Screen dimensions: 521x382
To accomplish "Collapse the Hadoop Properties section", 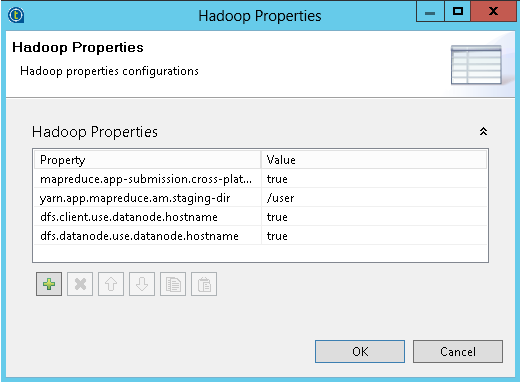I will (x=483, y=131).
